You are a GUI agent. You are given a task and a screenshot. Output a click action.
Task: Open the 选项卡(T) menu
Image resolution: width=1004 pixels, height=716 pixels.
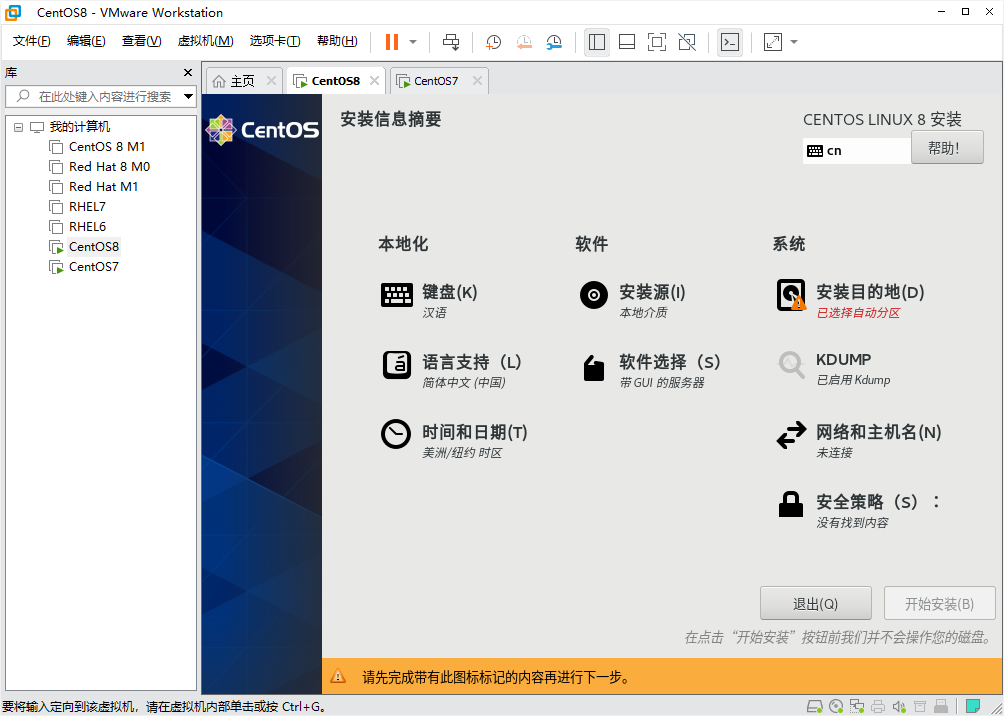click(x=275, y=41)
